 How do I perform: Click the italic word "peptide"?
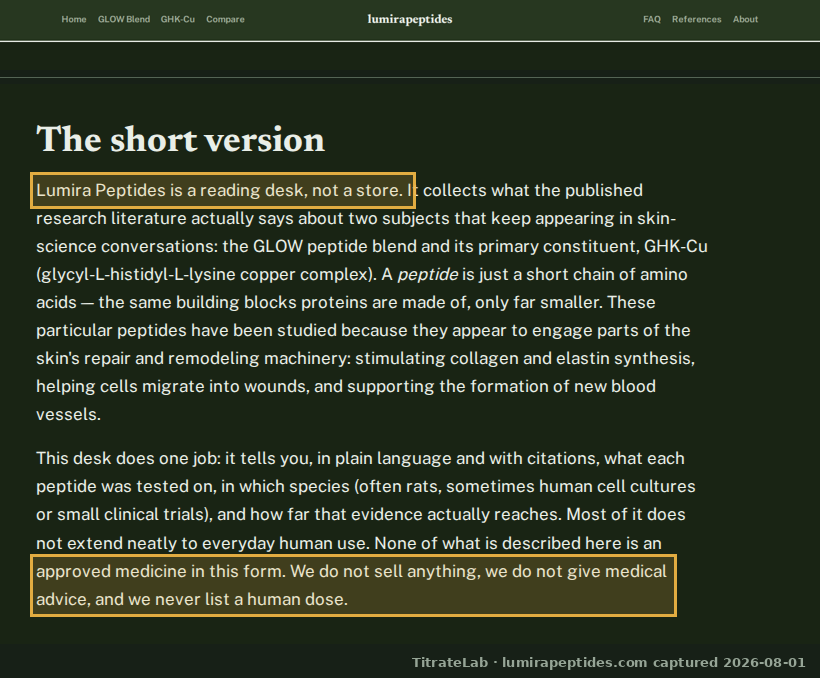(428, 275)
